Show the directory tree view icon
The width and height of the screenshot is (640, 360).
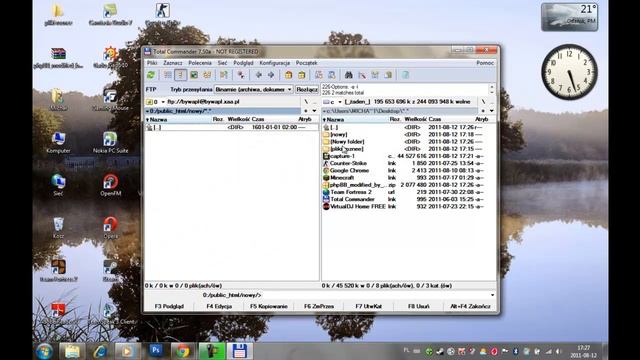207,75
